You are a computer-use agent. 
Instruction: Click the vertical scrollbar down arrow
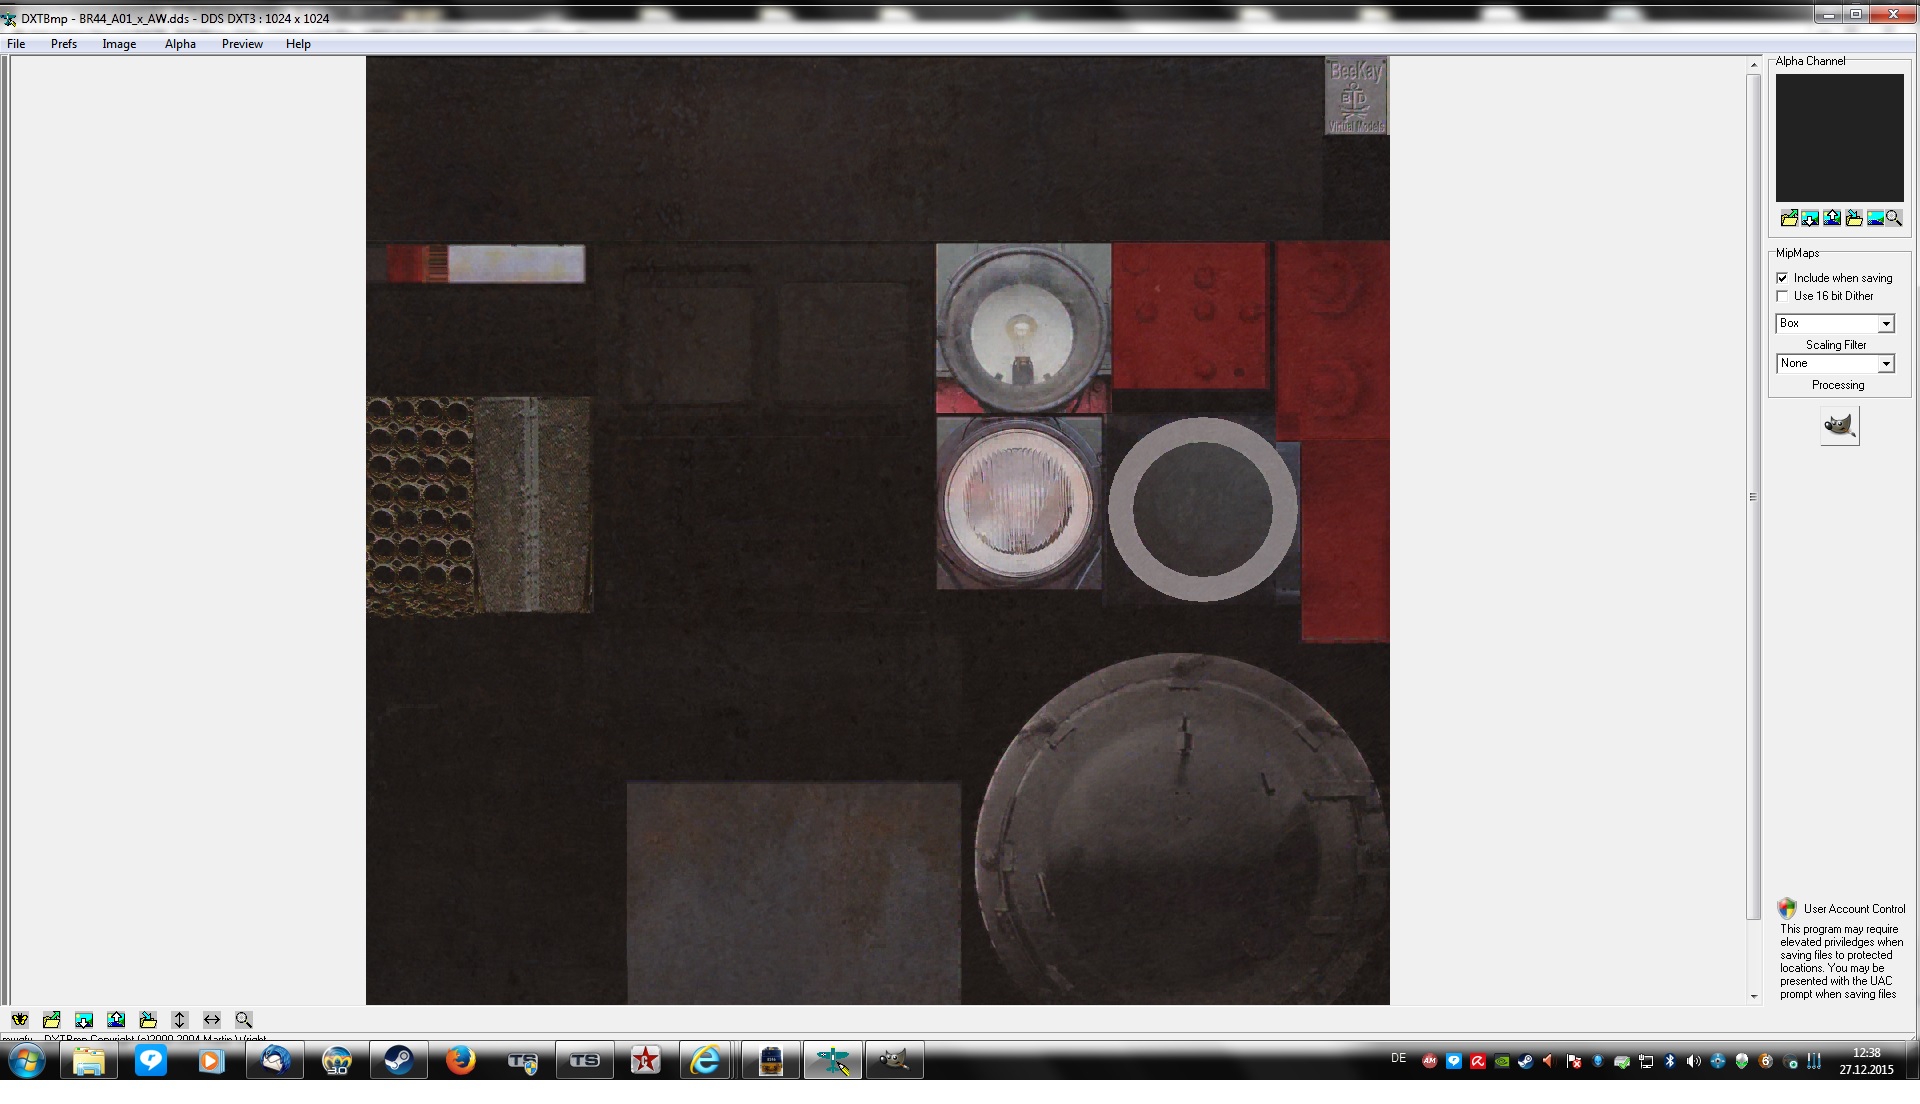(x=1753, y=997)
